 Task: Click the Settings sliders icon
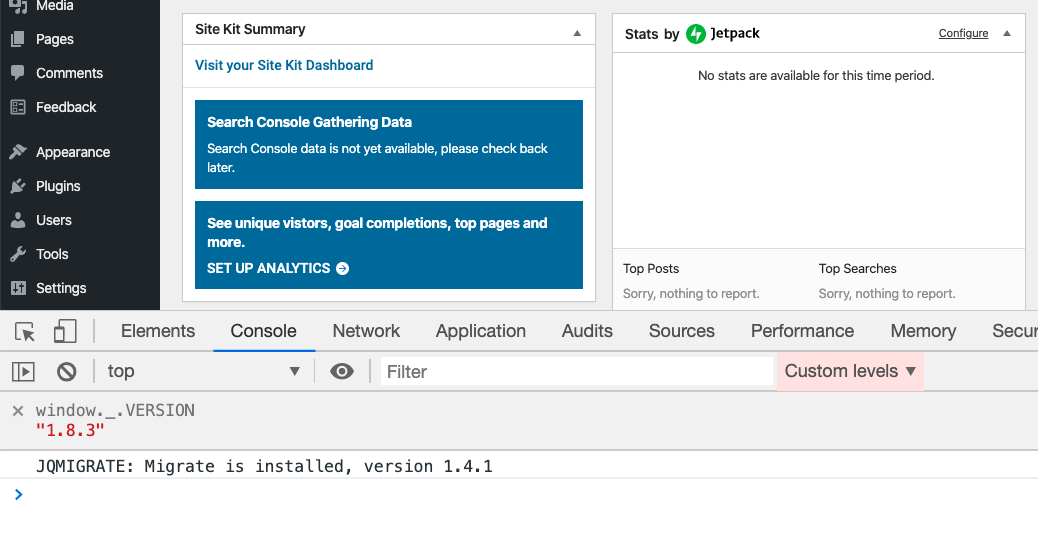point(19,288)
